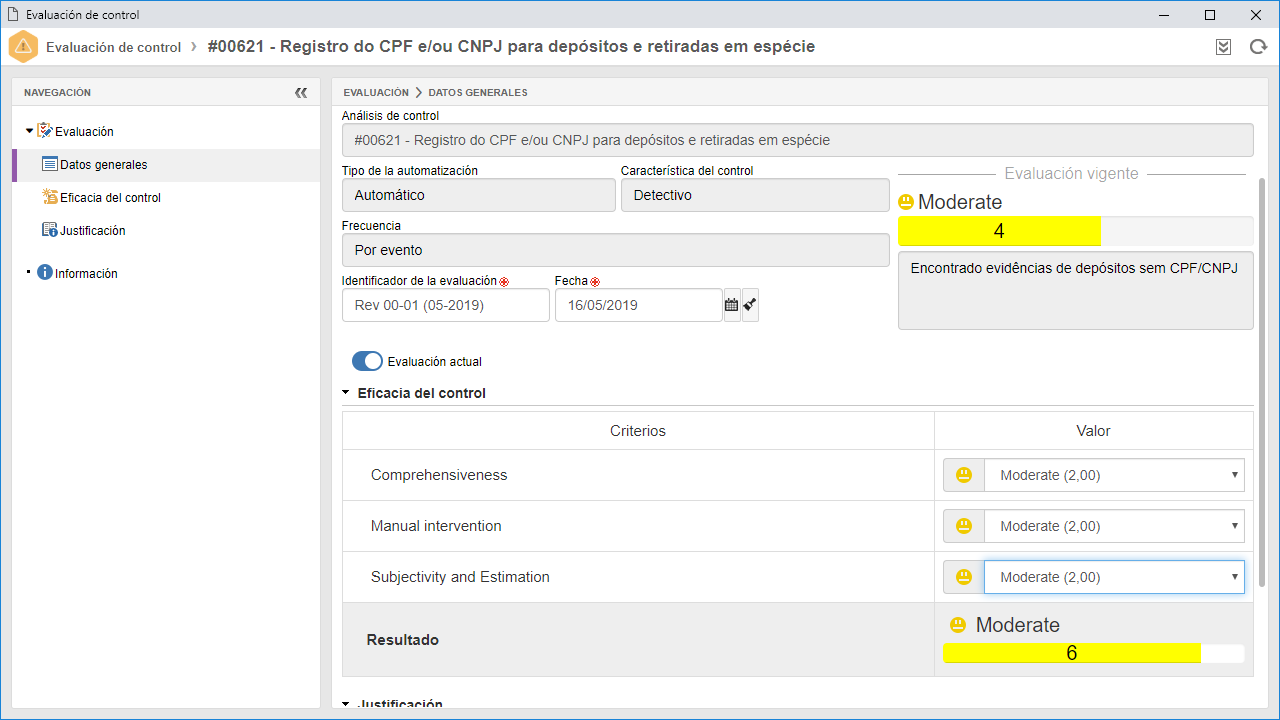Image resolution: width=1280 pixels, height=720 pixels.
Task: Click the refresh icon in header
Action: coord(1258,47)
